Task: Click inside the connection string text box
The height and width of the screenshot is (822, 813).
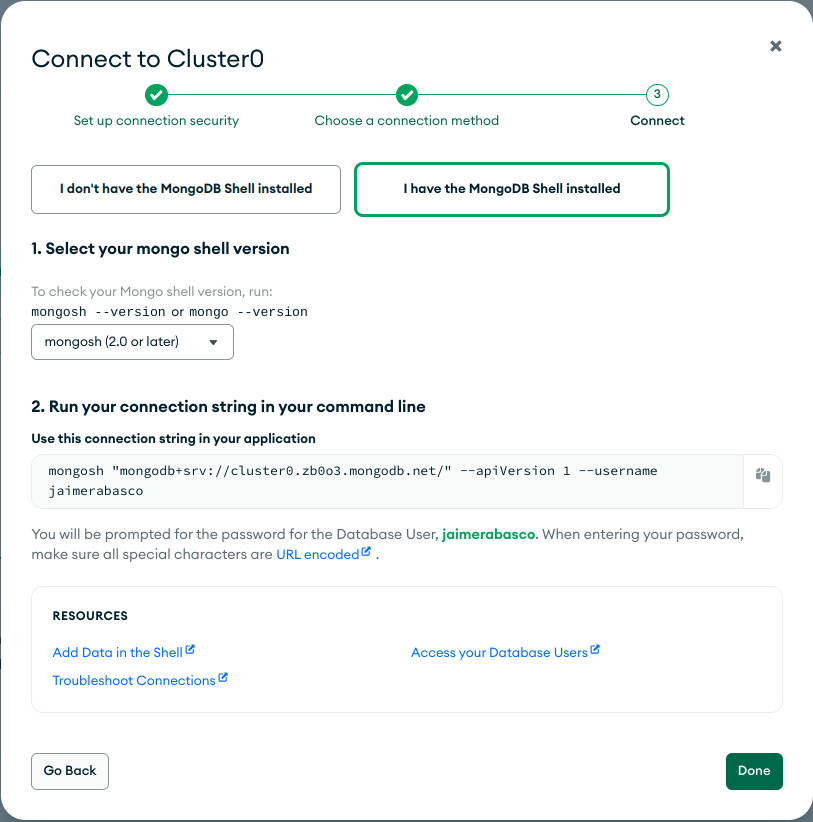Action: (x=387, y=481)
